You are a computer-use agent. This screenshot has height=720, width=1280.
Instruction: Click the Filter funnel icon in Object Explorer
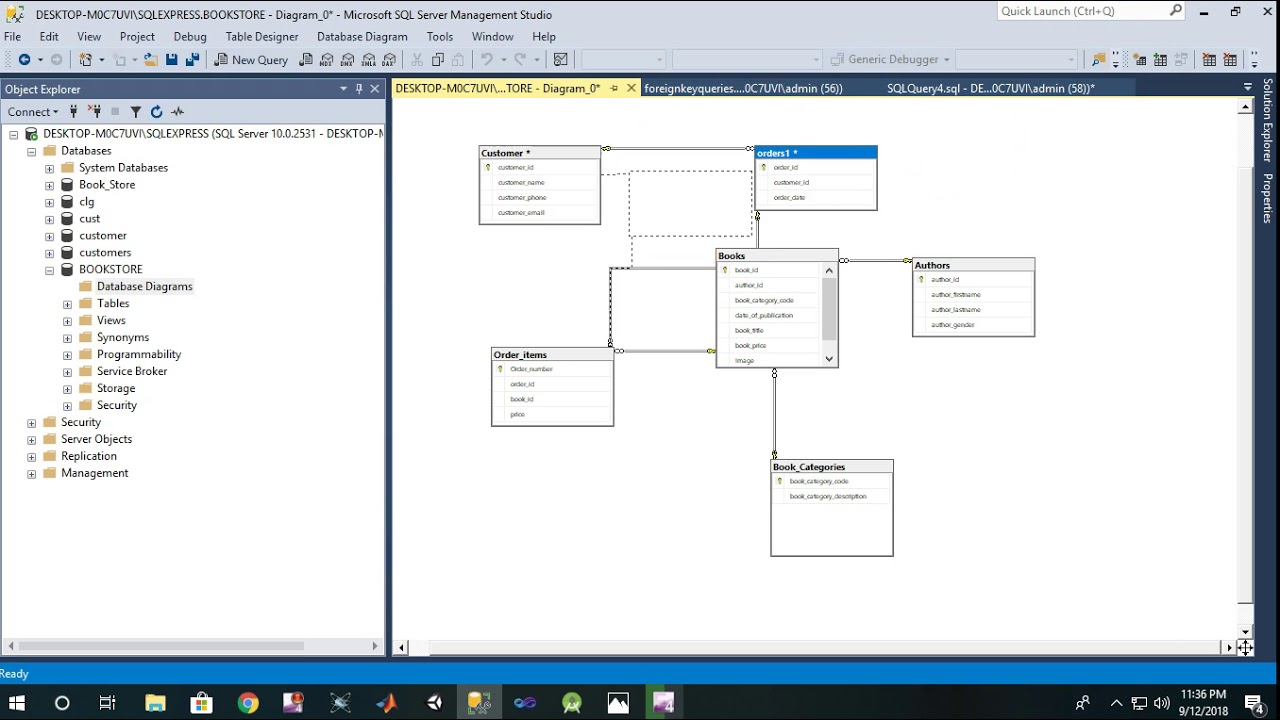point(136,112)
